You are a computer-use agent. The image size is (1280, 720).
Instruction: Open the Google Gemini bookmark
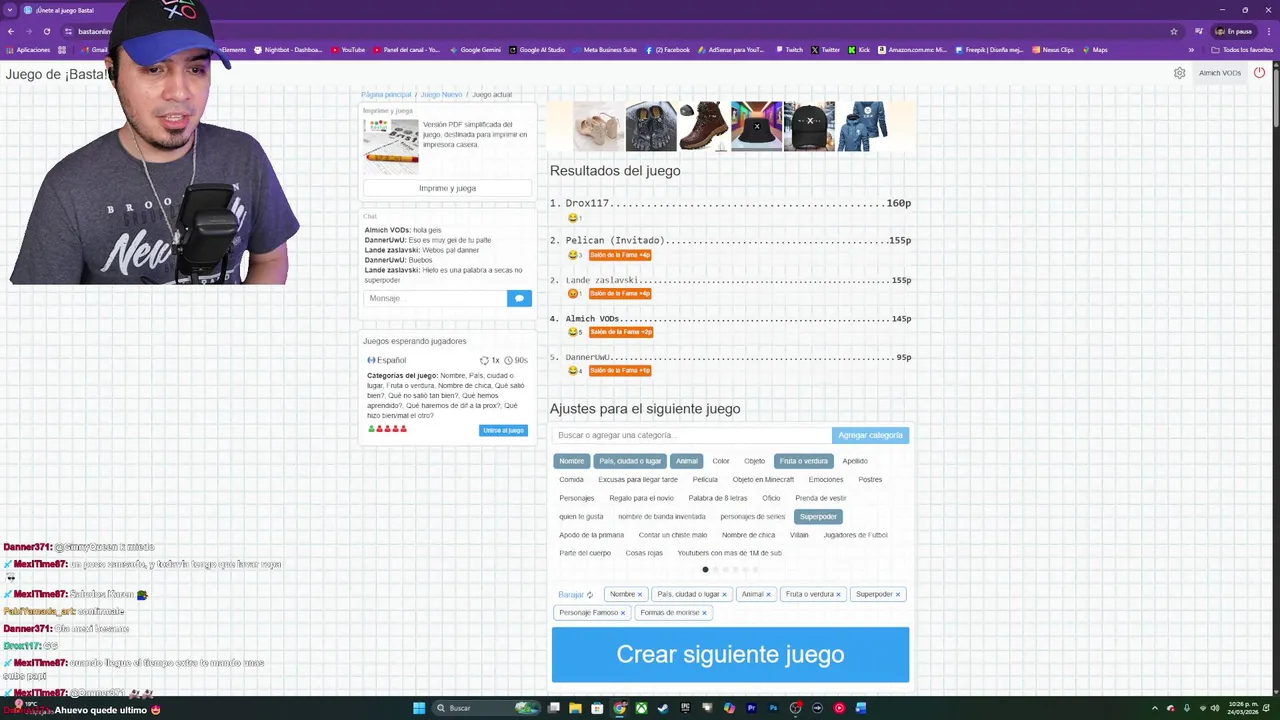pos(475,50)
